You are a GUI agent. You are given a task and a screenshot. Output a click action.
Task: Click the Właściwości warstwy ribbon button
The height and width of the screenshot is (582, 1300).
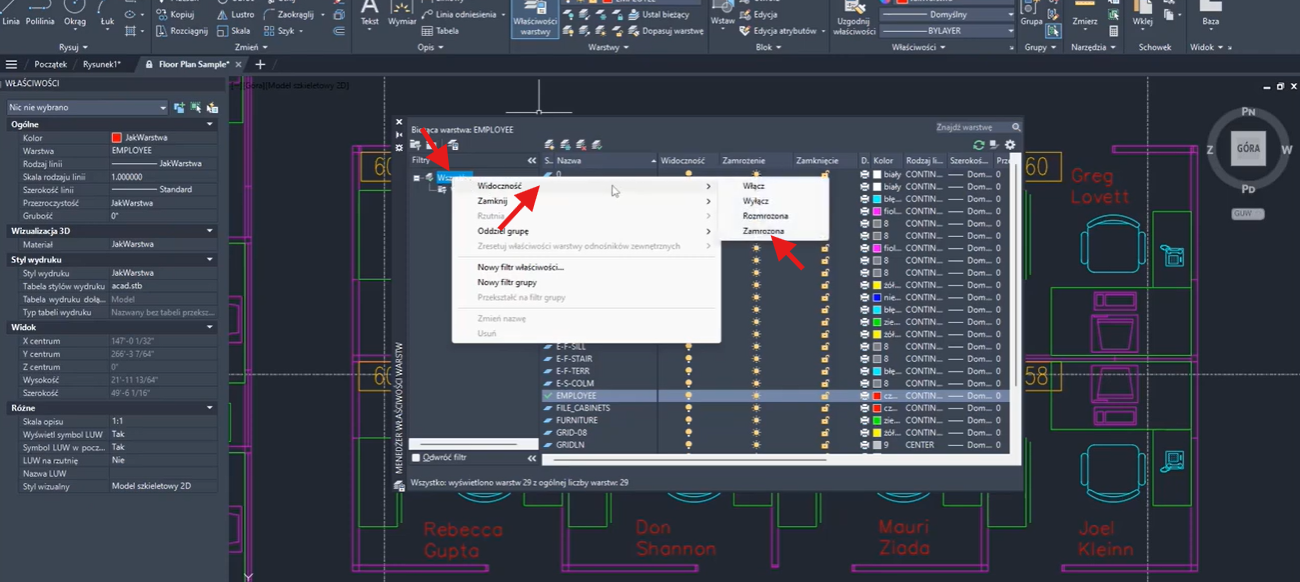535,19
